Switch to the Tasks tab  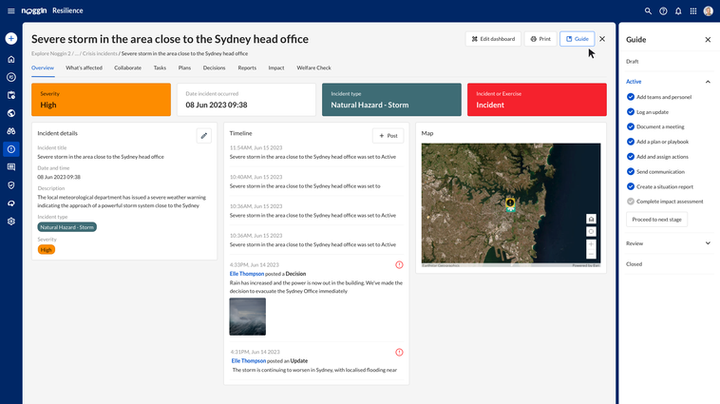click(160, 68)
